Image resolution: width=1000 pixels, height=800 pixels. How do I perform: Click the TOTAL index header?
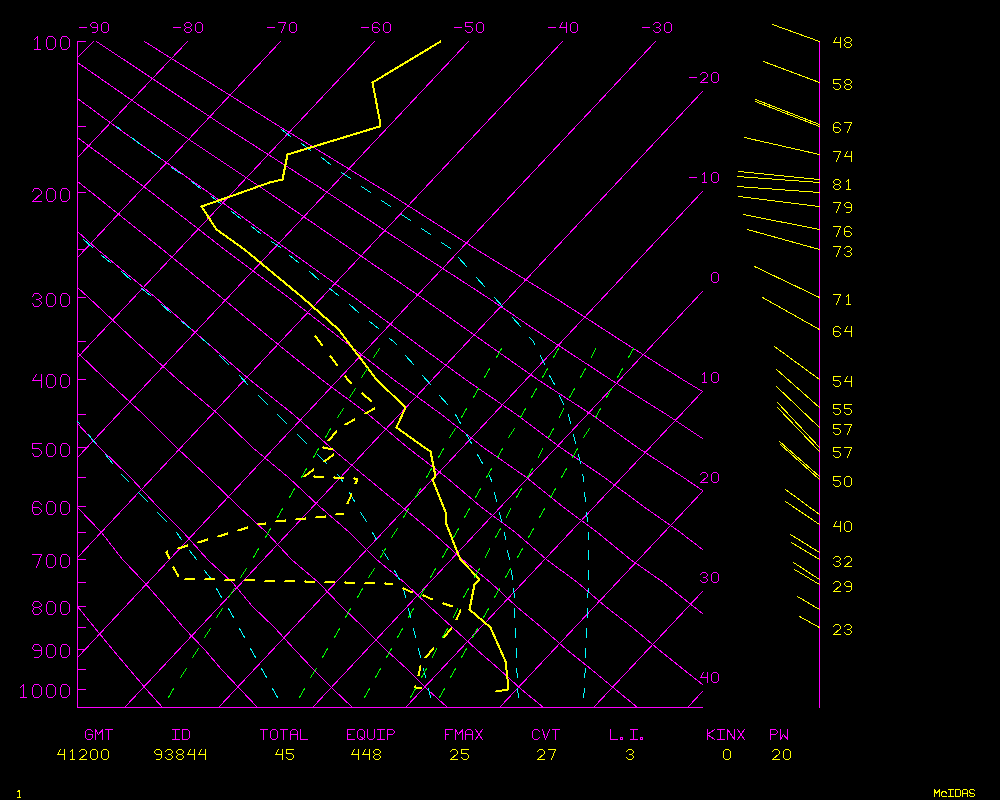(x=284, y=735)
